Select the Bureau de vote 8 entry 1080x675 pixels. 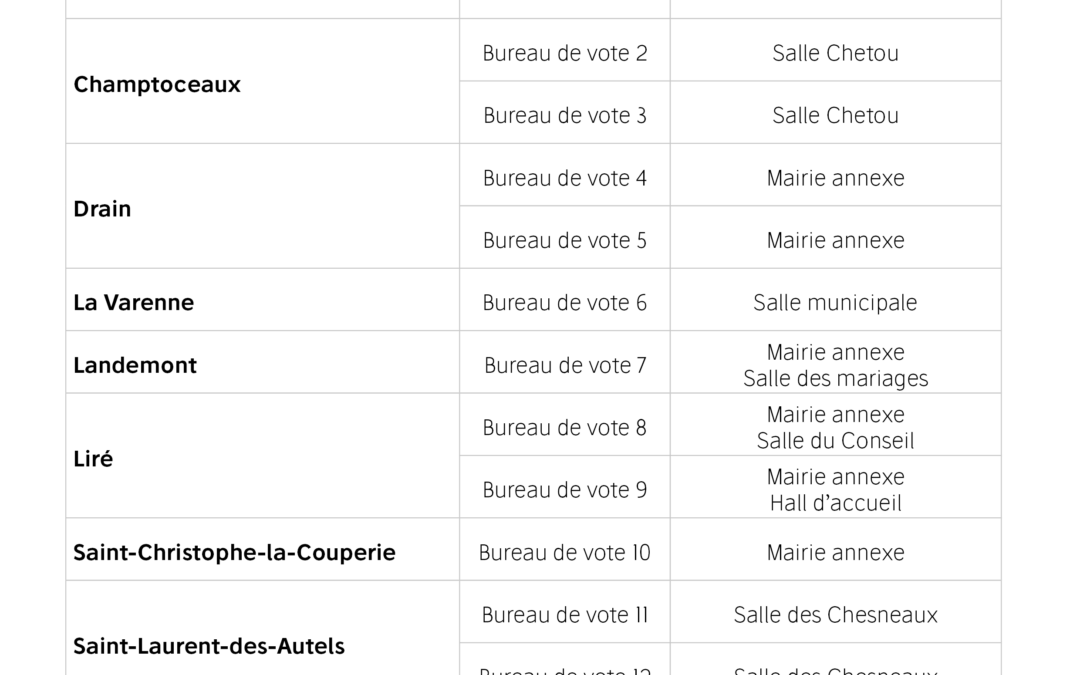click(x=565, y=427)
